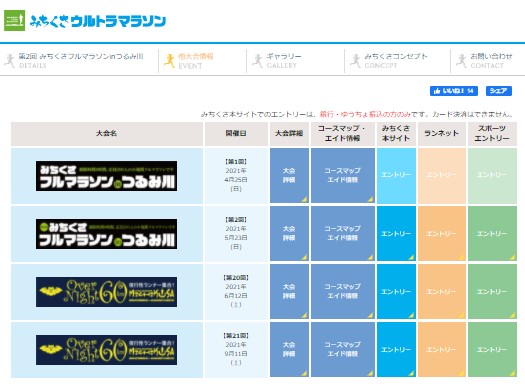This screenshot has height=388, width=525.
Task: Open 大会詳細 for the April 25 race
Action: tap(289, 175)
